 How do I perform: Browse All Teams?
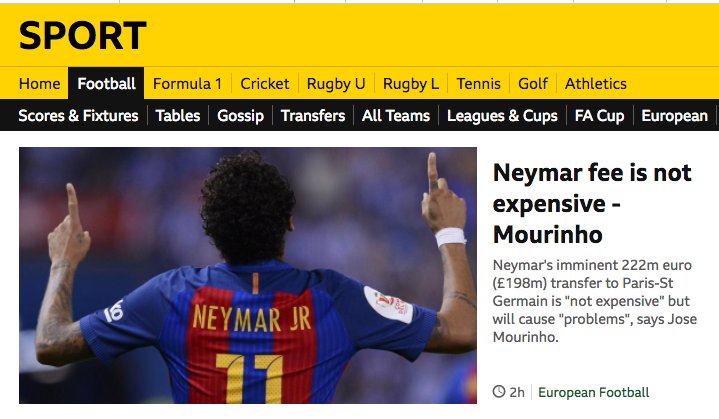(x=396, y=116)
